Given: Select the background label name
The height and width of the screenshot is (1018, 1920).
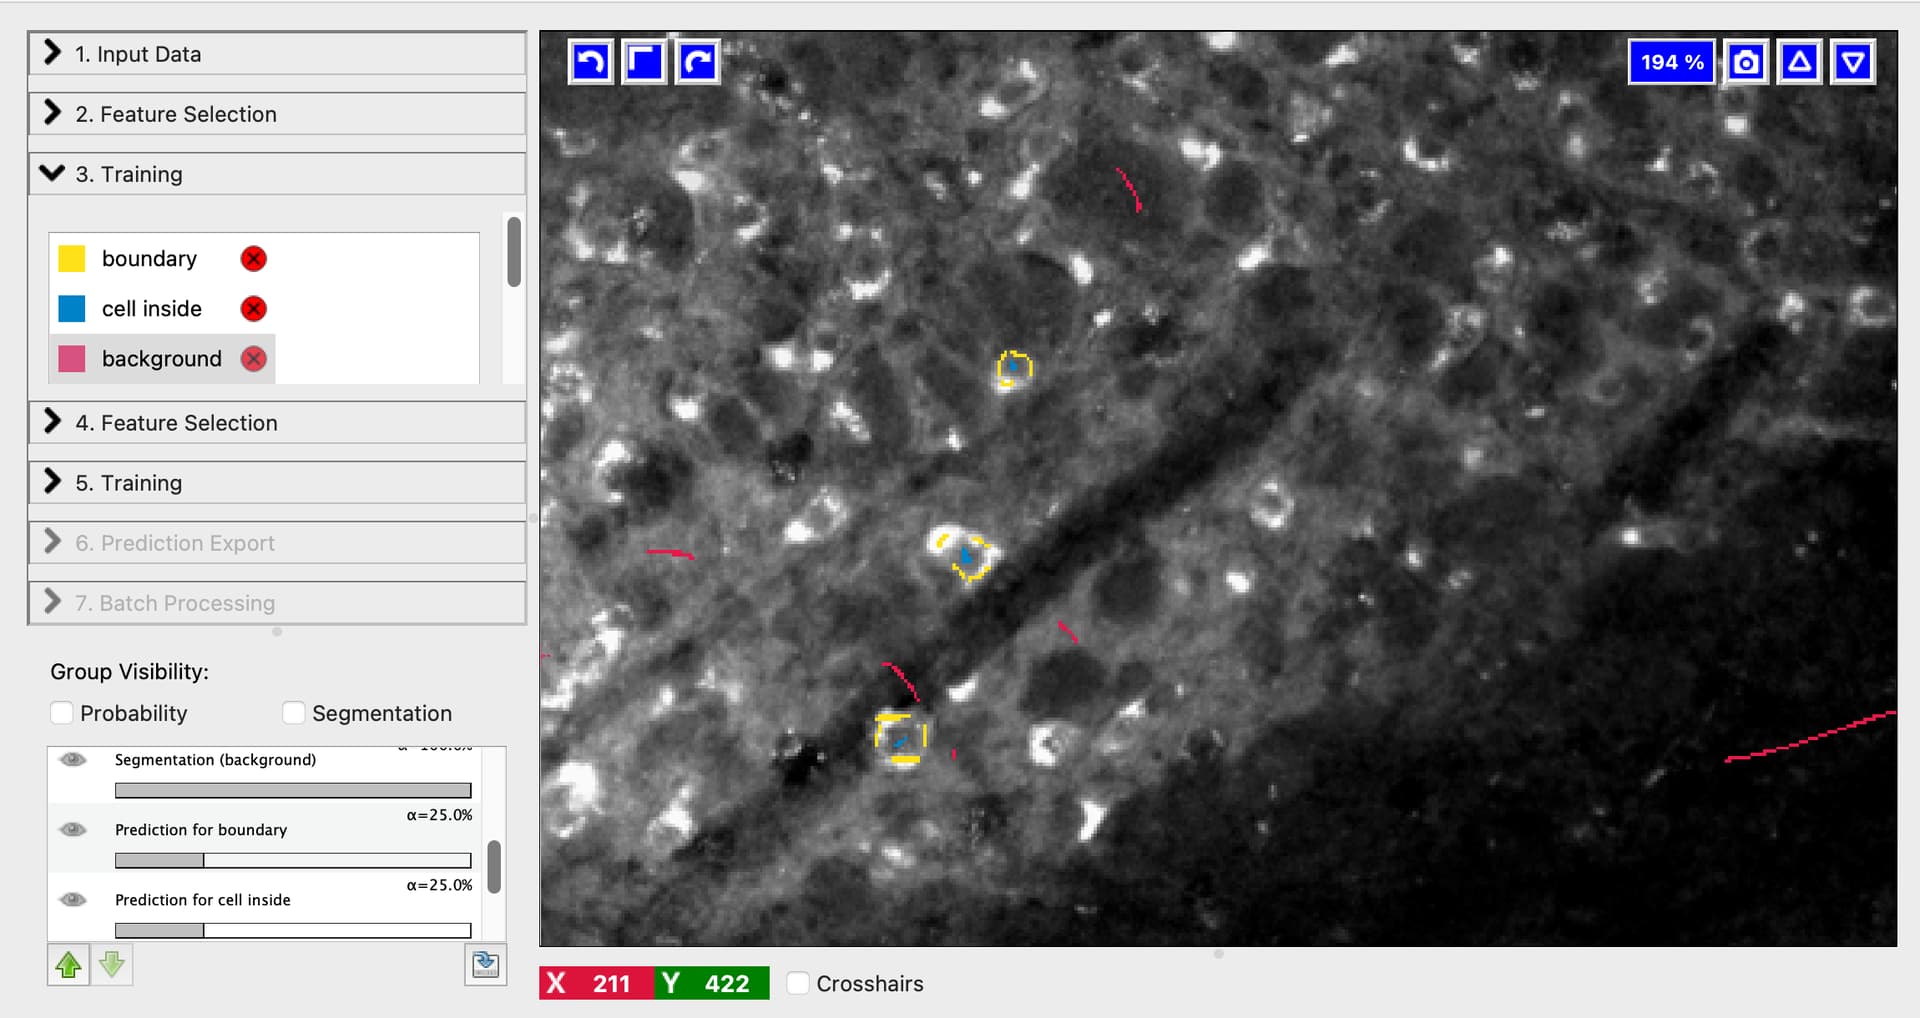Looking at the screenshot, I should [x=162, y=359].
